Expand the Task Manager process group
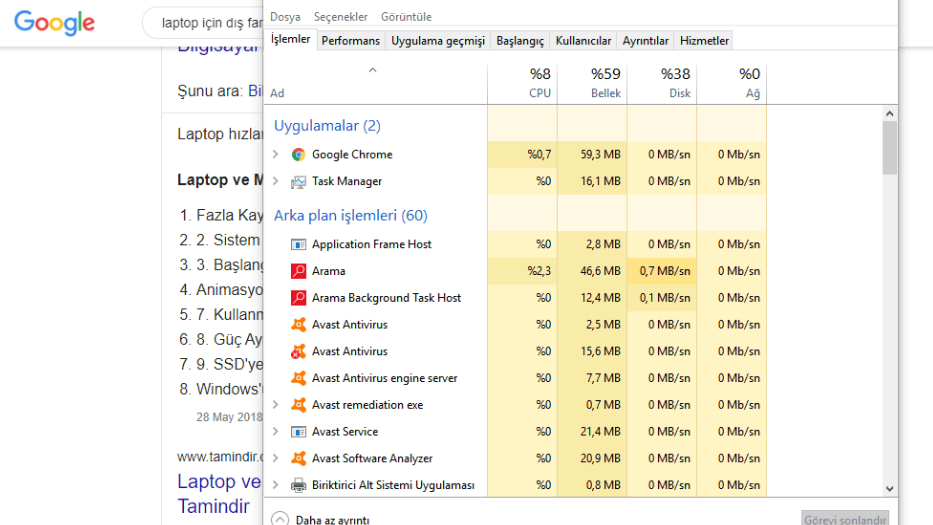 [x=275, y=181]
